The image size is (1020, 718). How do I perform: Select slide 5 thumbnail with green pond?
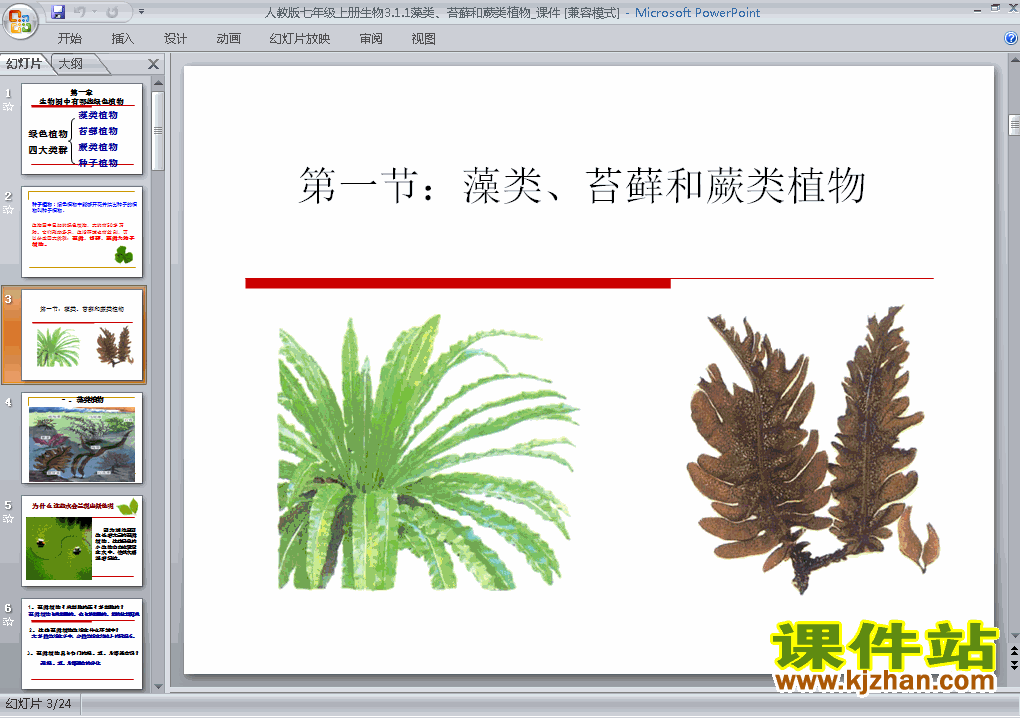pos(82,541)
